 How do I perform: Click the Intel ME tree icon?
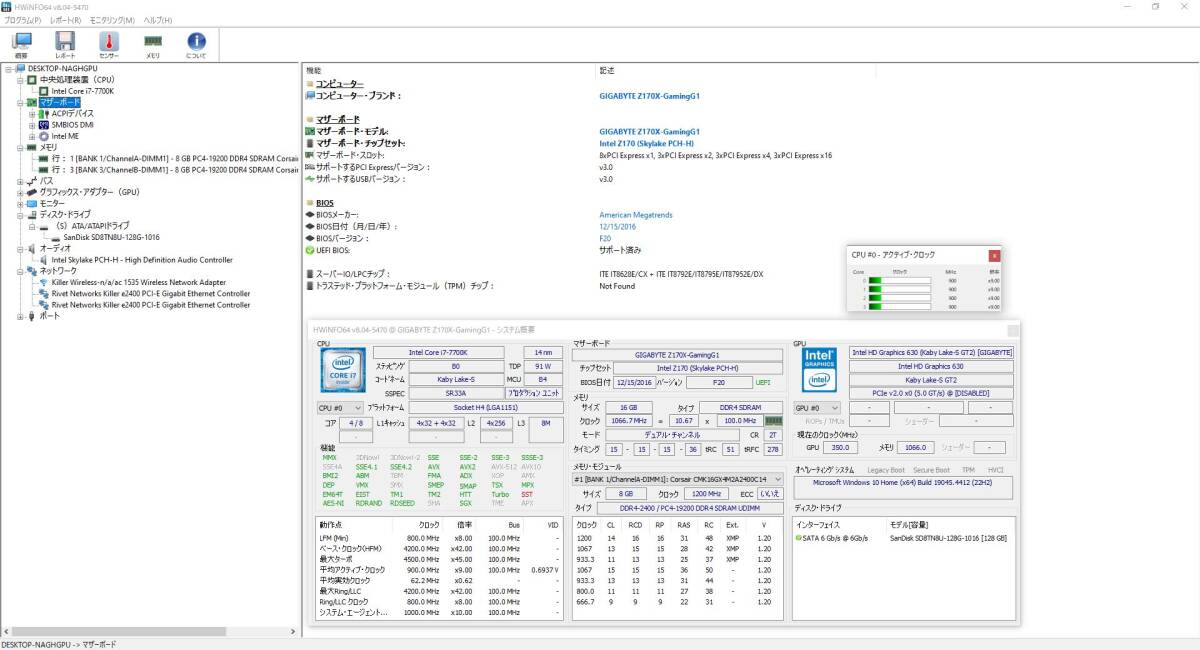point(44,136)
